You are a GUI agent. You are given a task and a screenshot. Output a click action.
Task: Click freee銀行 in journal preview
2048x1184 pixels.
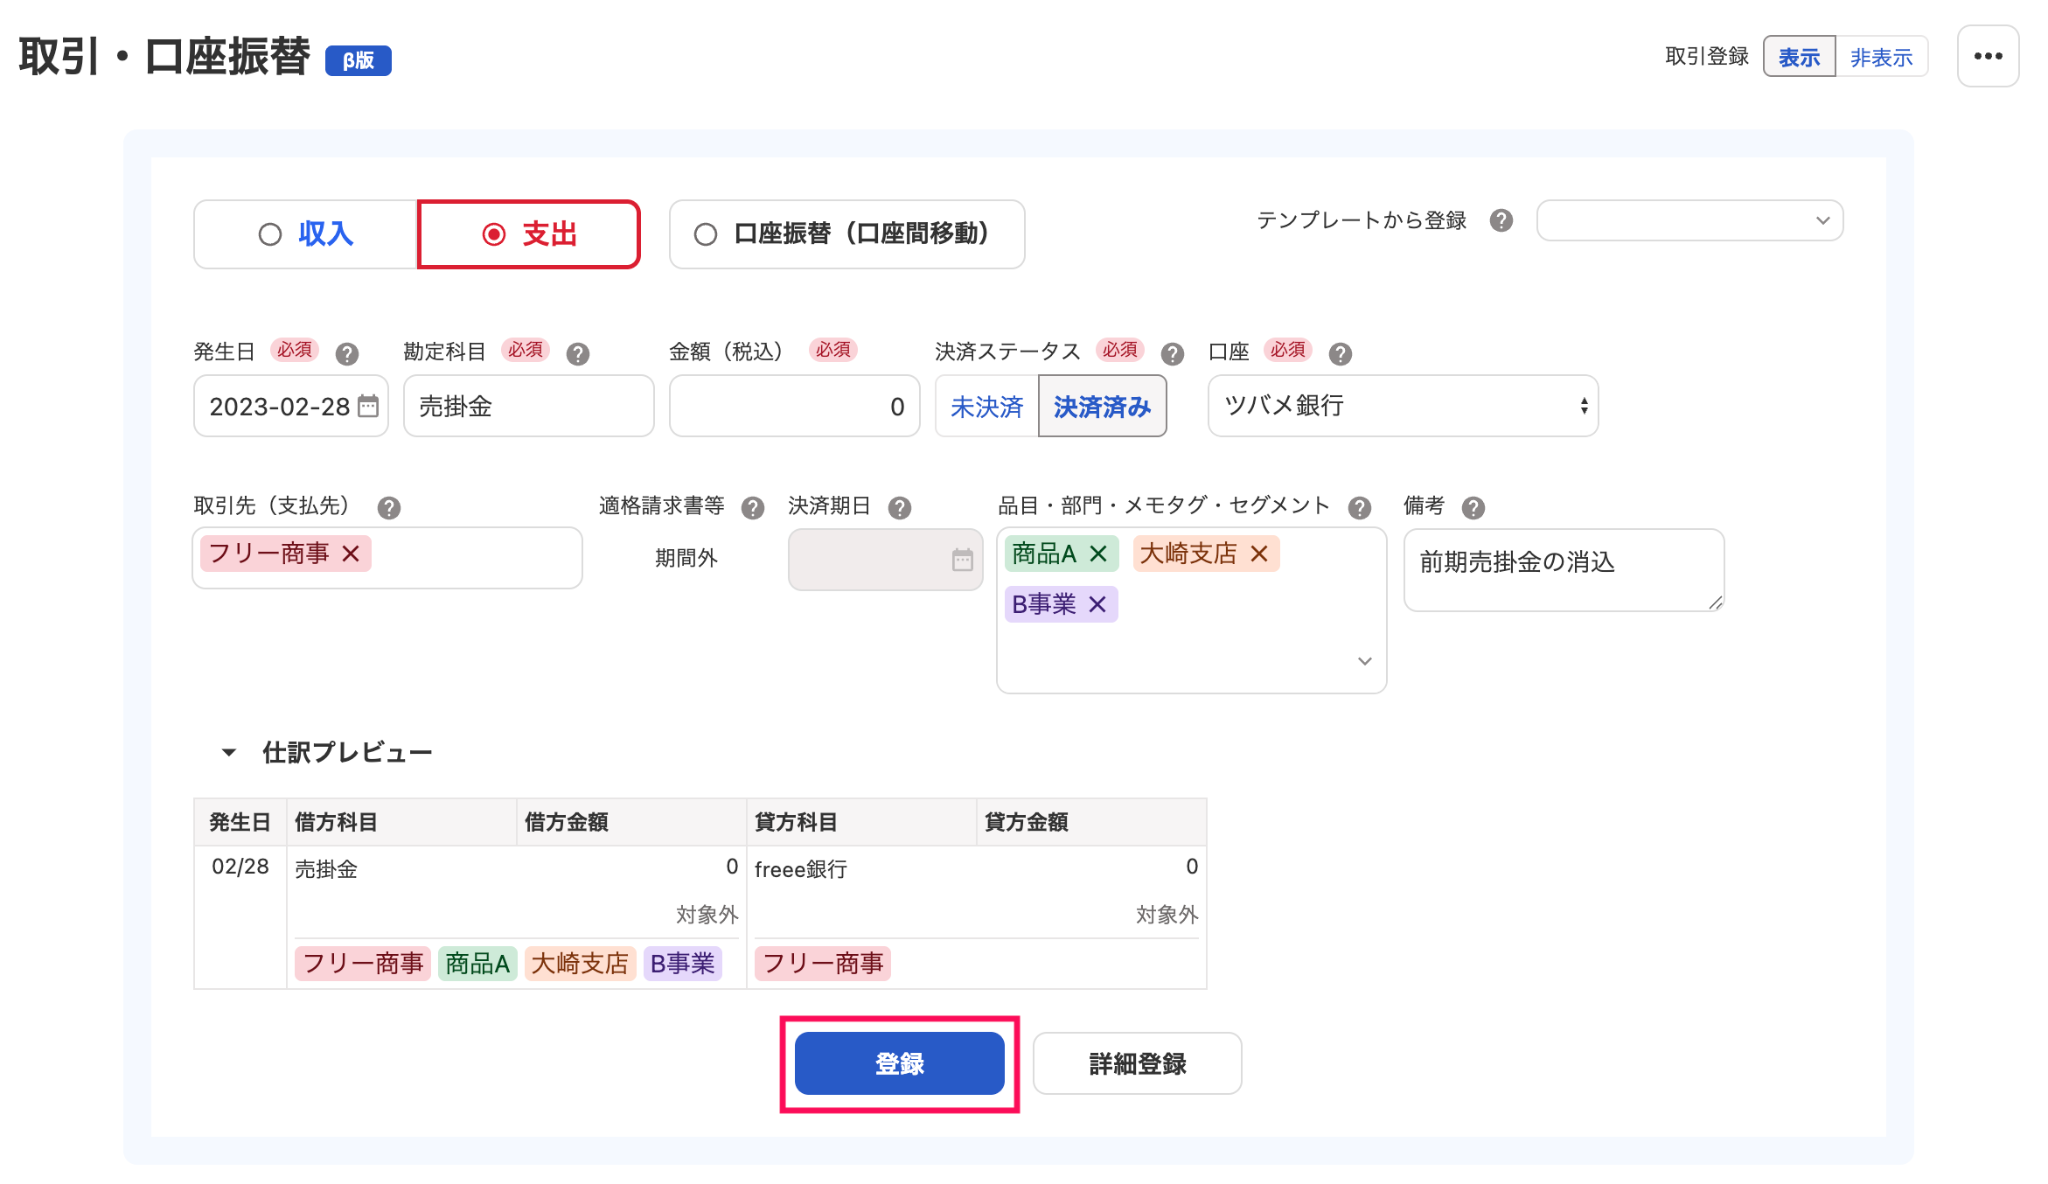click(x=800, y=870)
